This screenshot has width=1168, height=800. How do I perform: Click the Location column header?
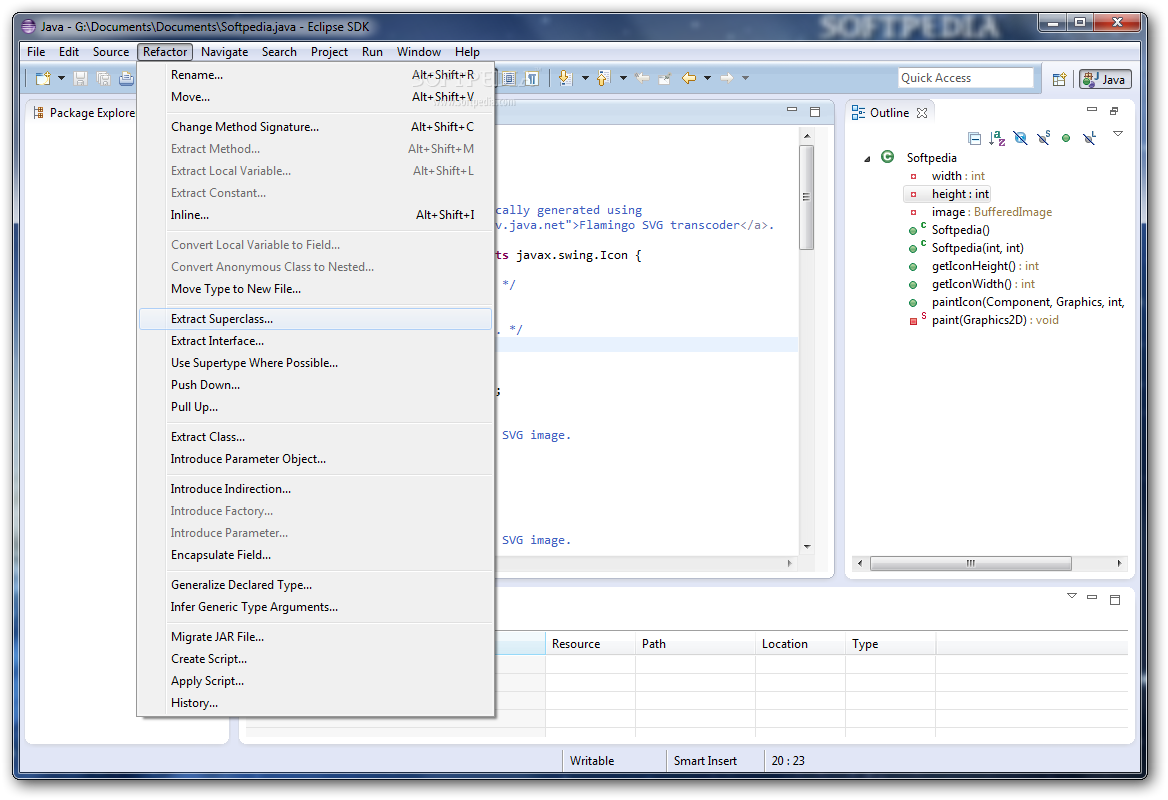pyautogui.click(x=800, y=644)
